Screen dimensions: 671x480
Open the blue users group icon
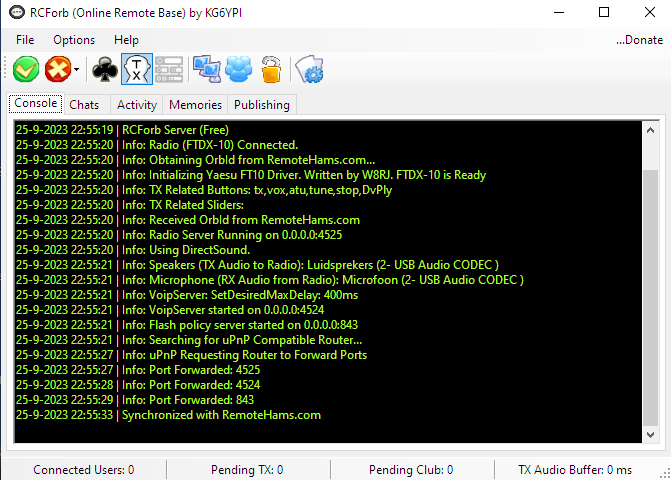tap(239, 69)
